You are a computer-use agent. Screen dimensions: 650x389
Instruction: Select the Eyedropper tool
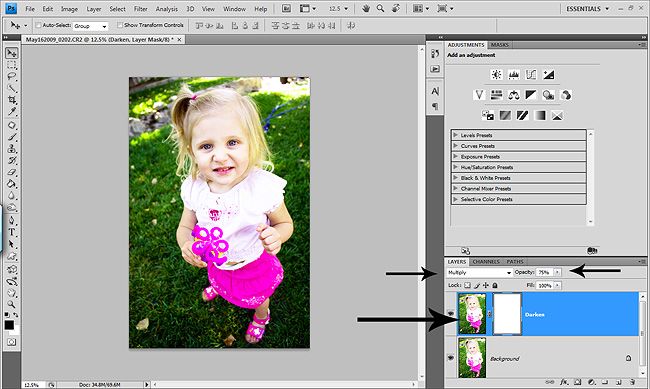click(12, 112)
